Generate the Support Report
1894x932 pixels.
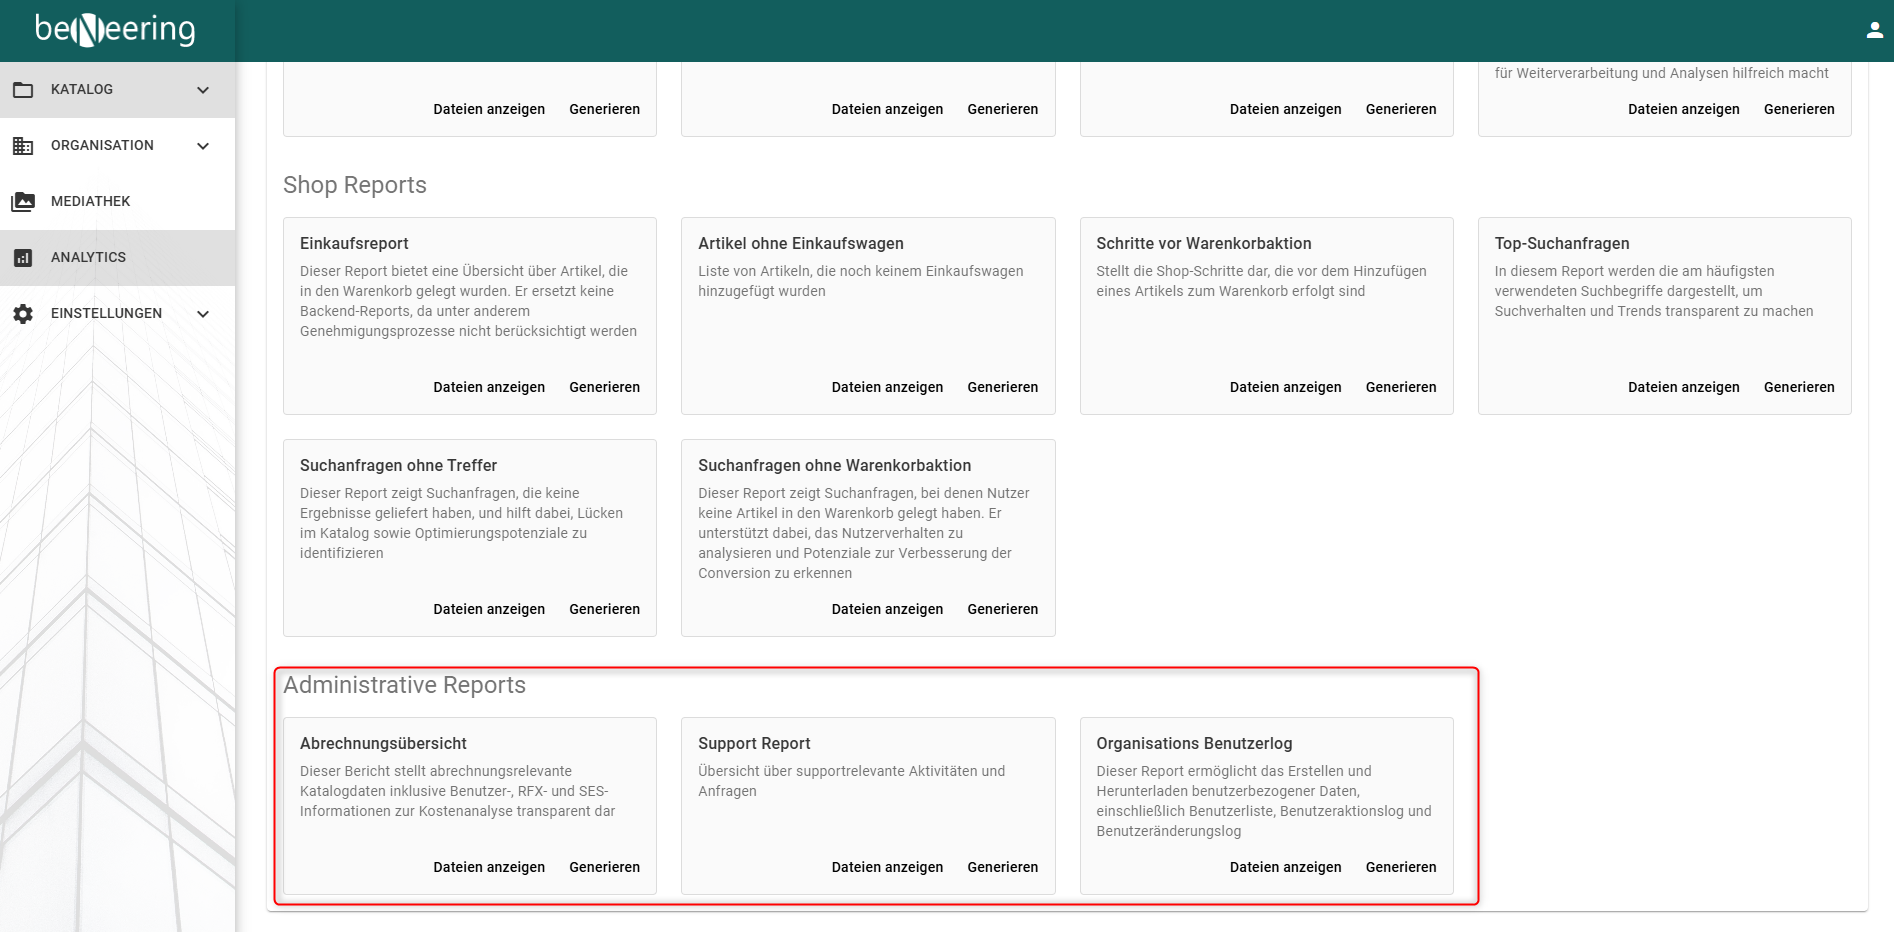tap(1003, 867)
